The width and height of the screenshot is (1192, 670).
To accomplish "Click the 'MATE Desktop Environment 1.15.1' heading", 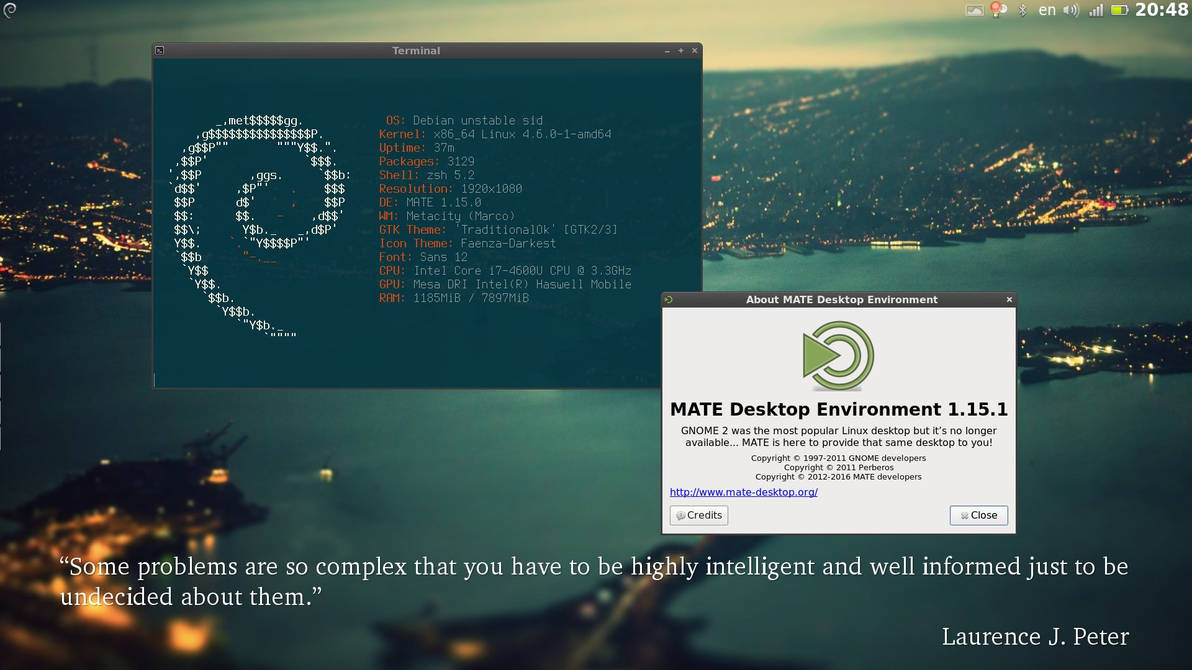I will point(839,409).
